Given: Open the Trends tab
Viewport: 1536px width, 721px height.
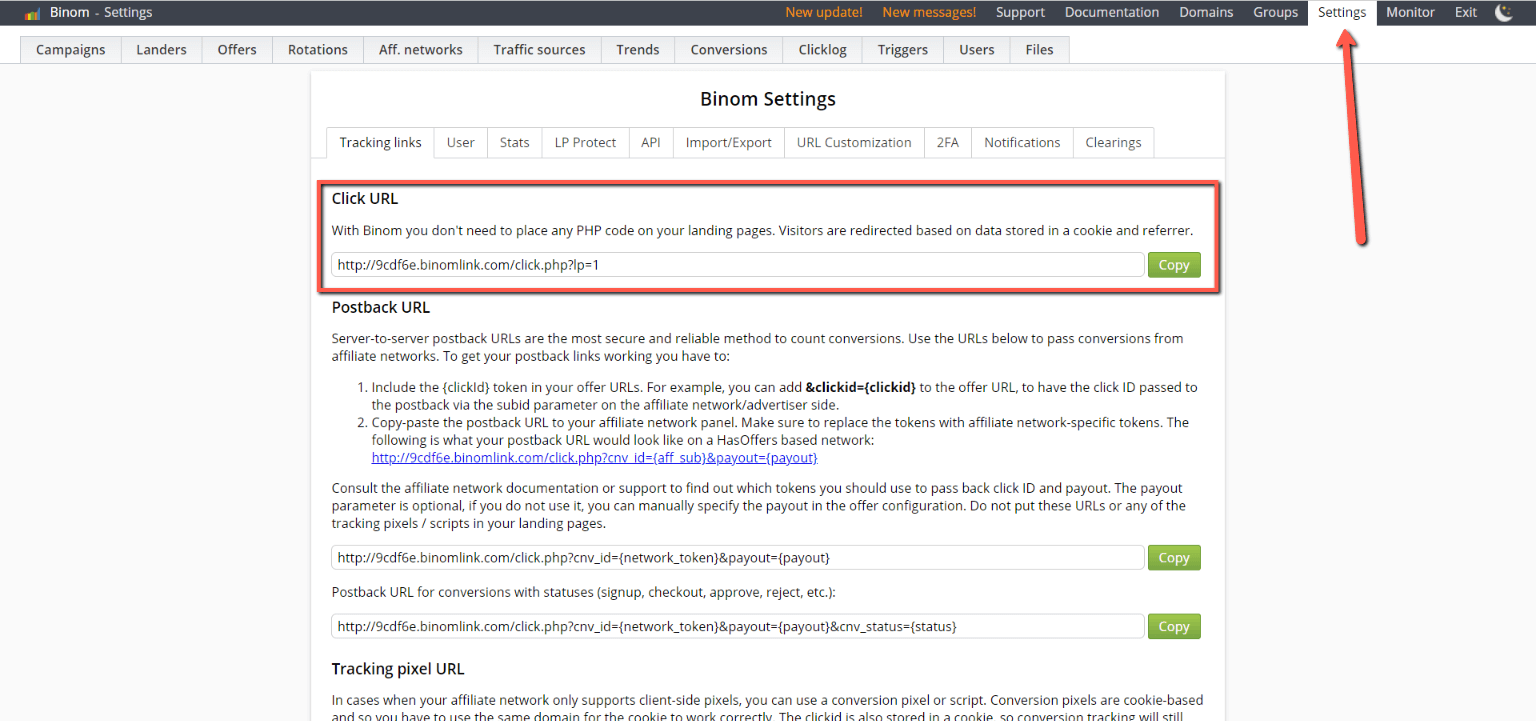Looking at the screenshot, I should pyautogui.click(x=638, y=50).
